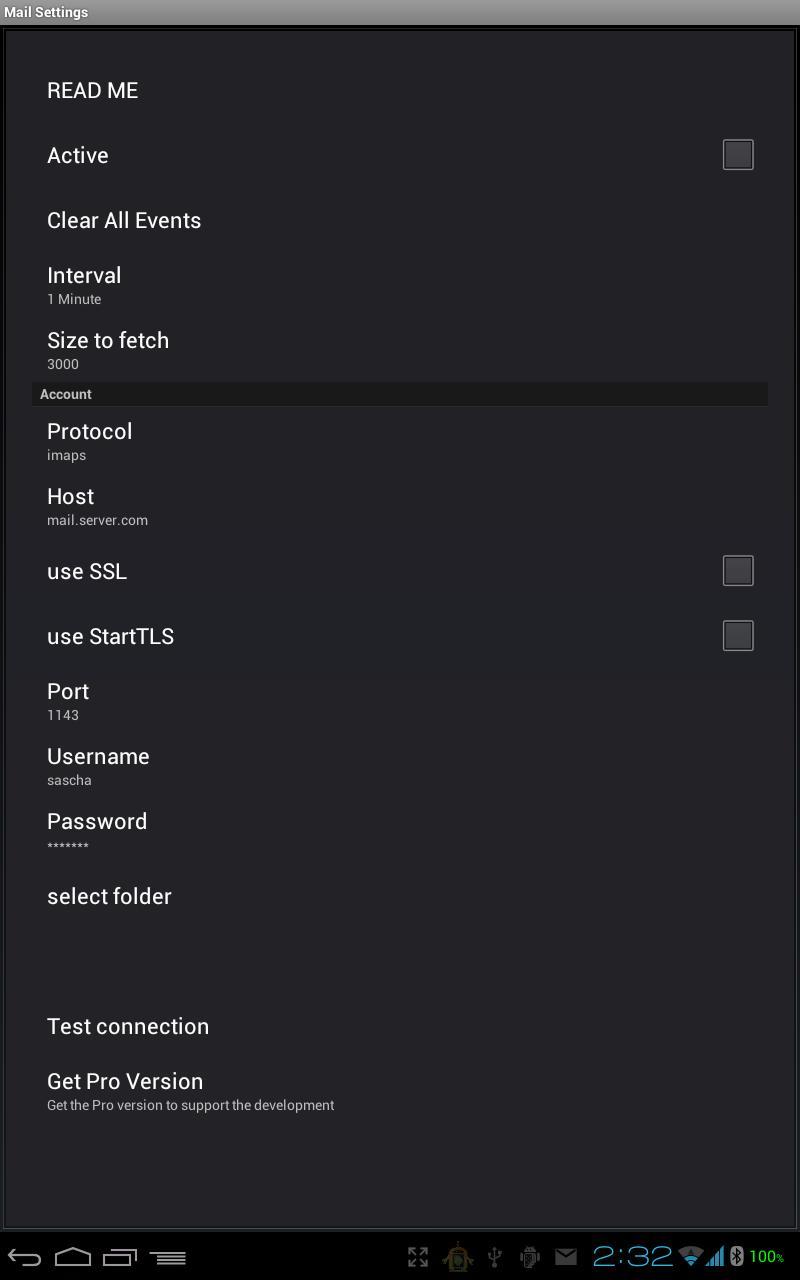Tap the Mail Settings title bar
This screenshot has height=1280, width=800.
pos(46,12)
